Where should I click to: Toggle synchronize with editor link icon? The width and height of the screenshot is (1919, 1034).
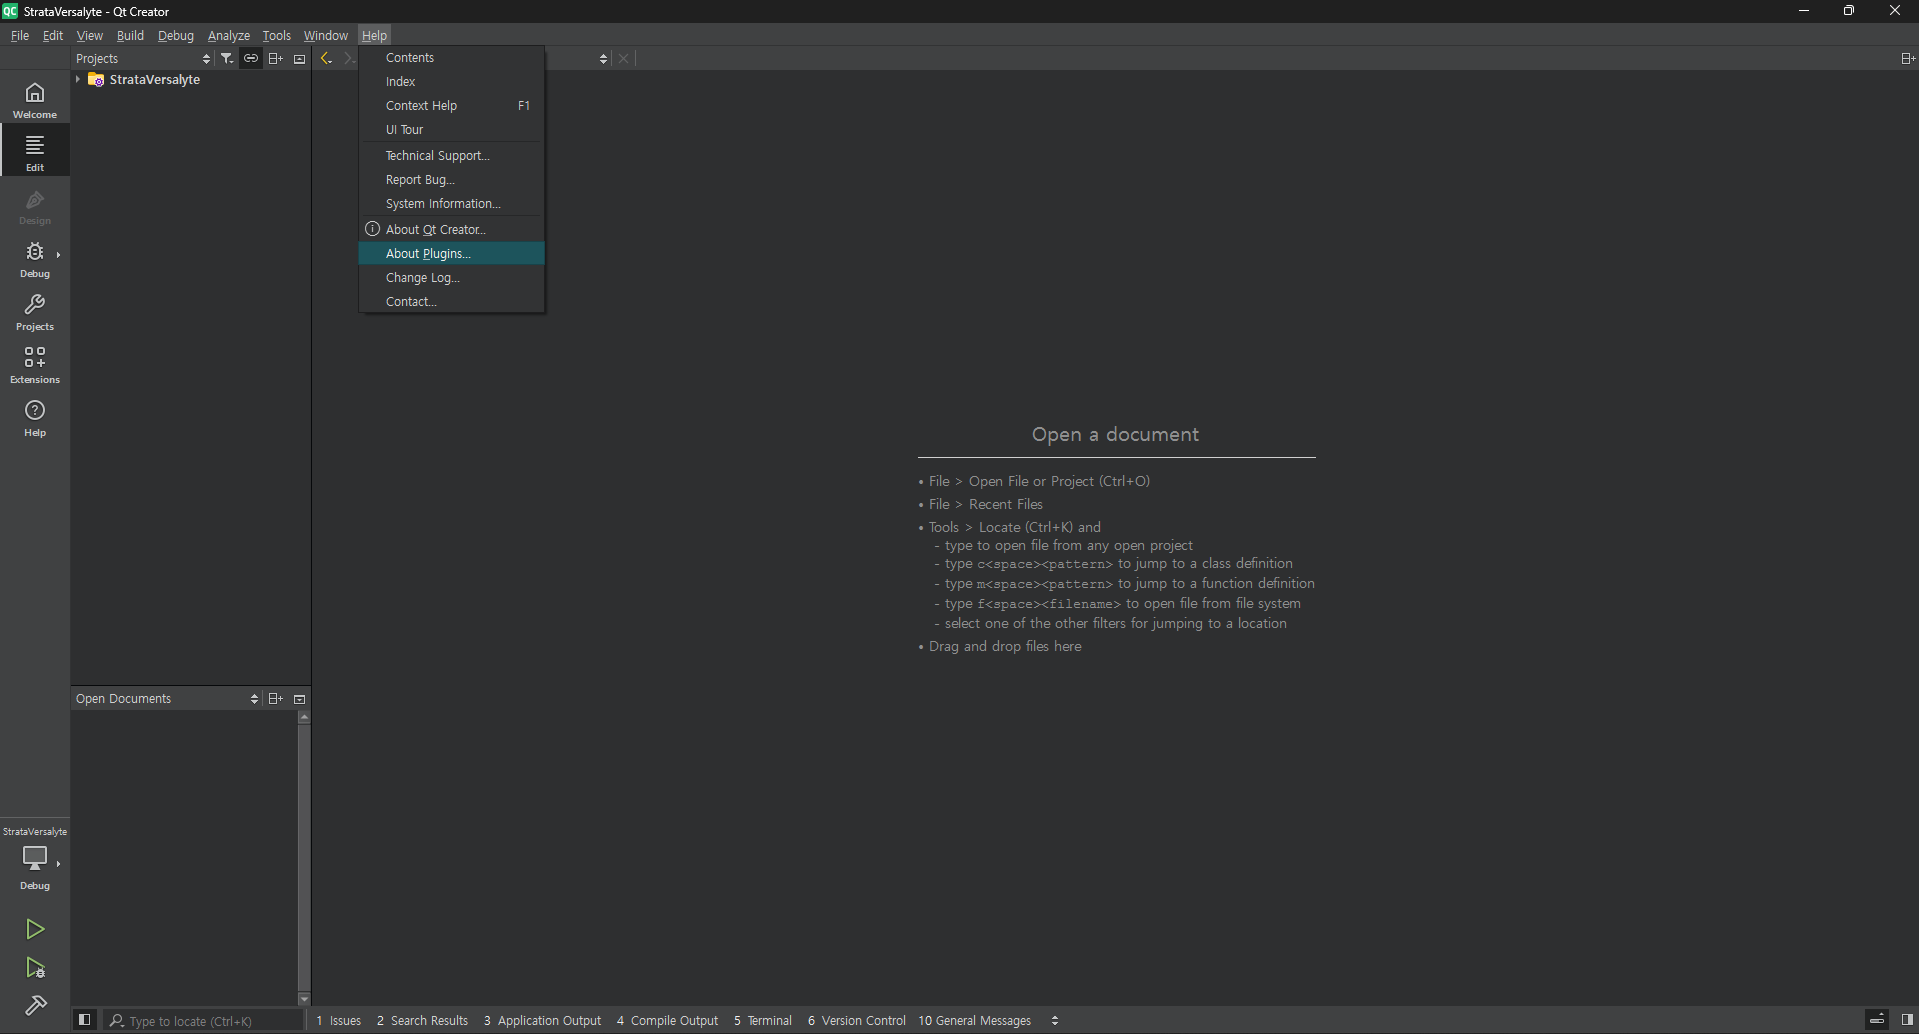pyautogui.click(x=251, y=58)
